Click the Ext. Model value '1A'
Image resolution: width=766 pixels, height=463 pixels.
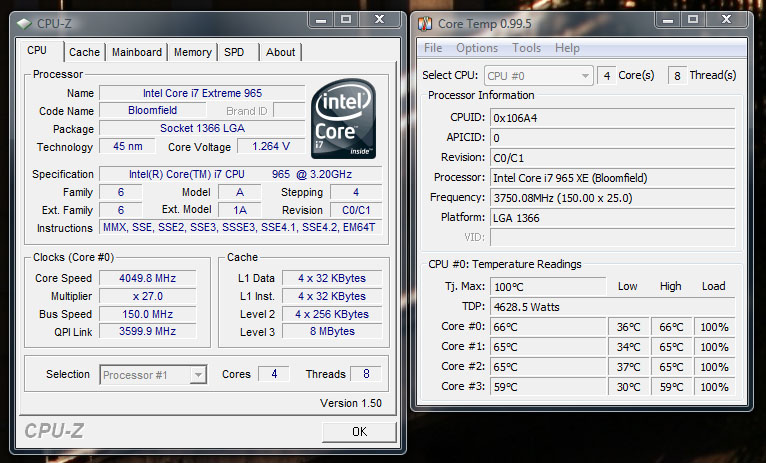pos(239,210)
